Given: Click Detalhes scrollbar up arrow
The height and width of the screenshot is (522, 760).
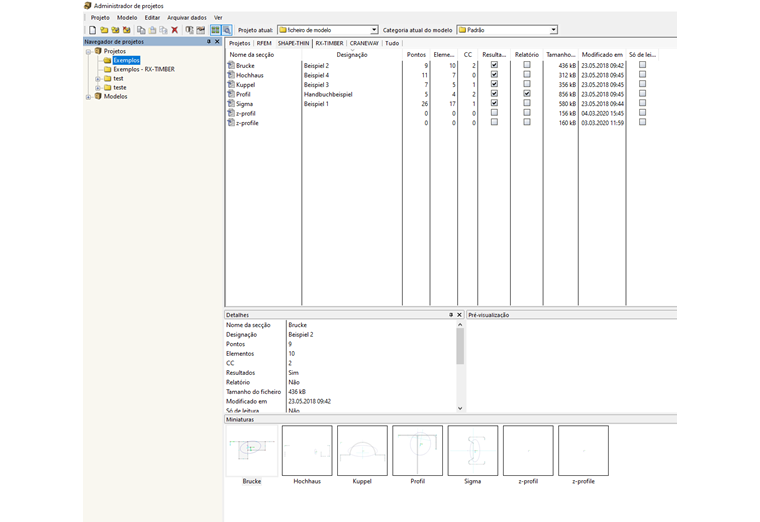Looking at the screenshot, I should [x=460, y=325].
